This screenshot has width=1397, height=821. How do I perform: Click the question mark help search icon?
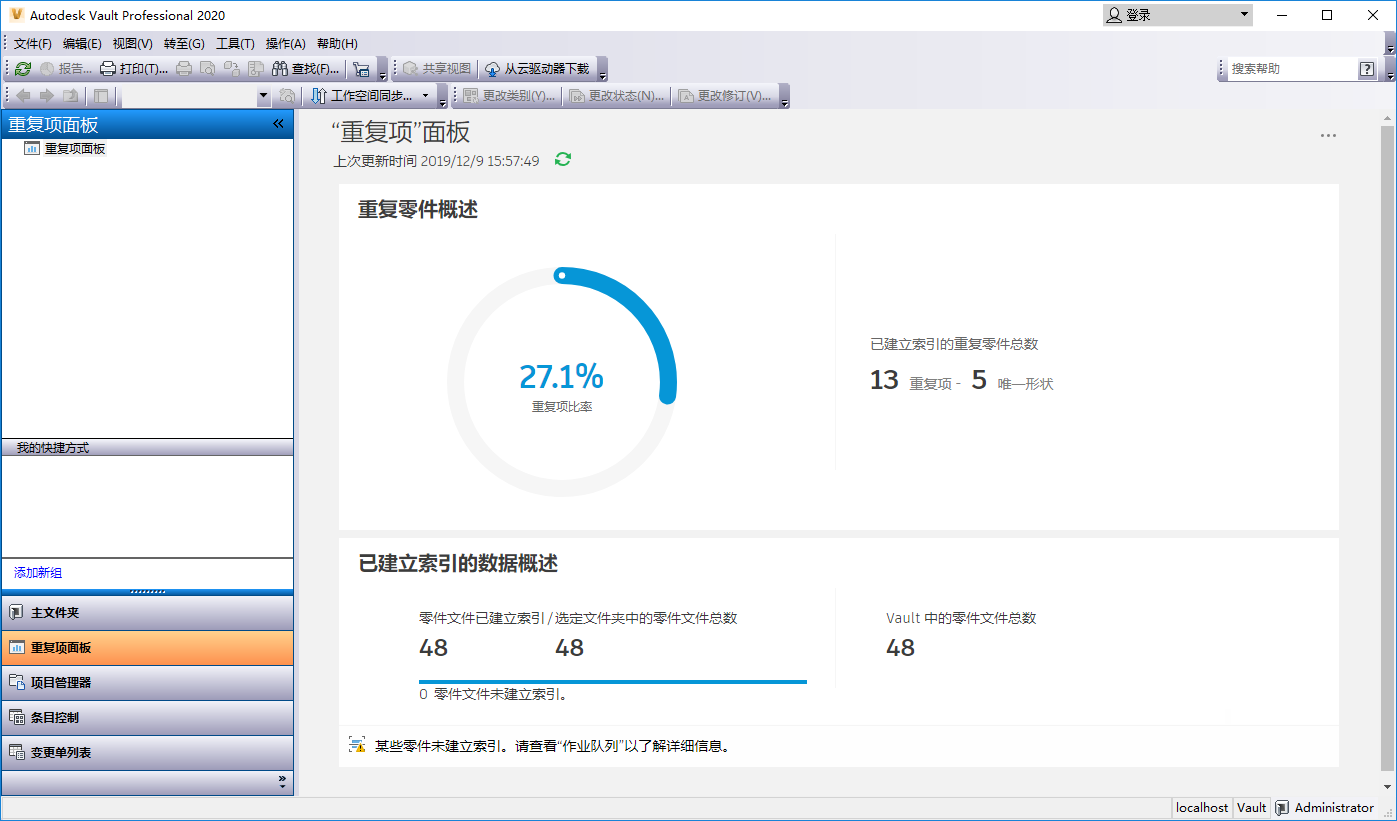[1367, 69]
